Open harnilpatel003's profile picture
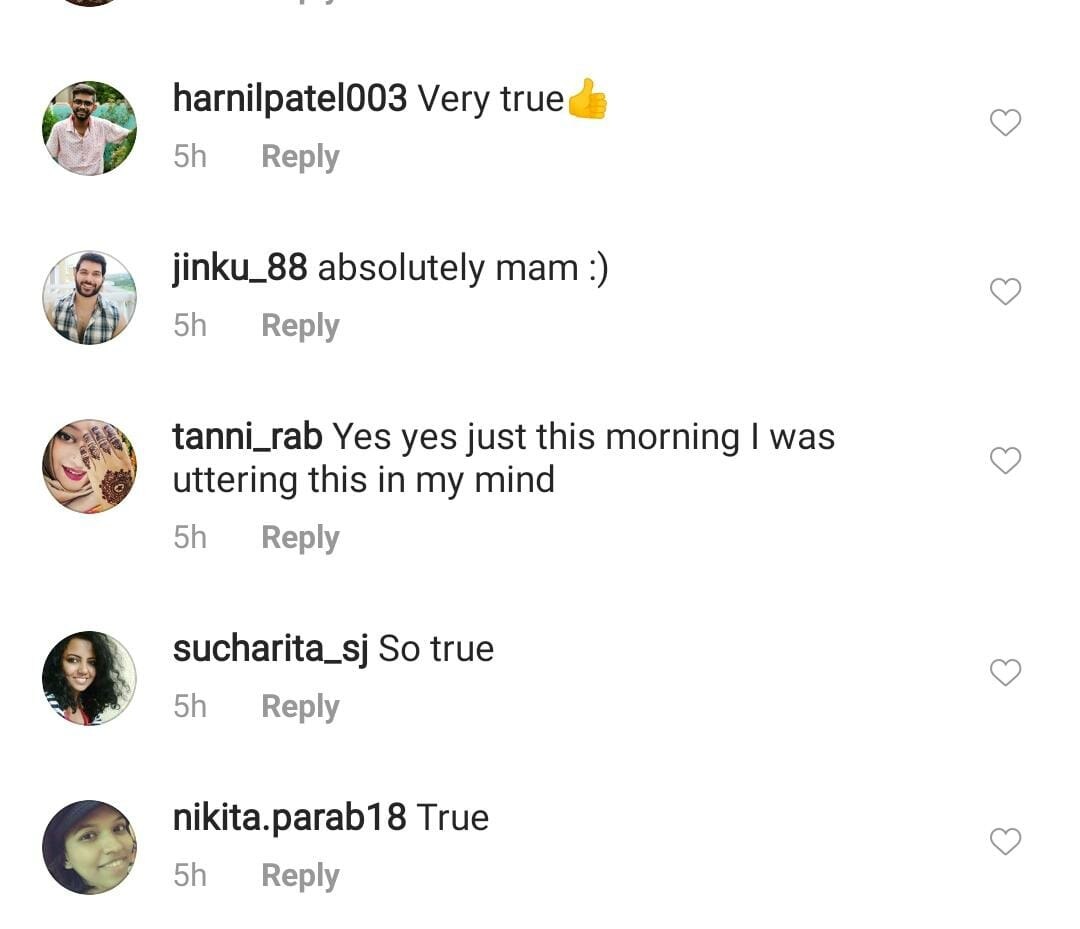This screenshot has height=929, width=1080. click(x=89, y=129)
